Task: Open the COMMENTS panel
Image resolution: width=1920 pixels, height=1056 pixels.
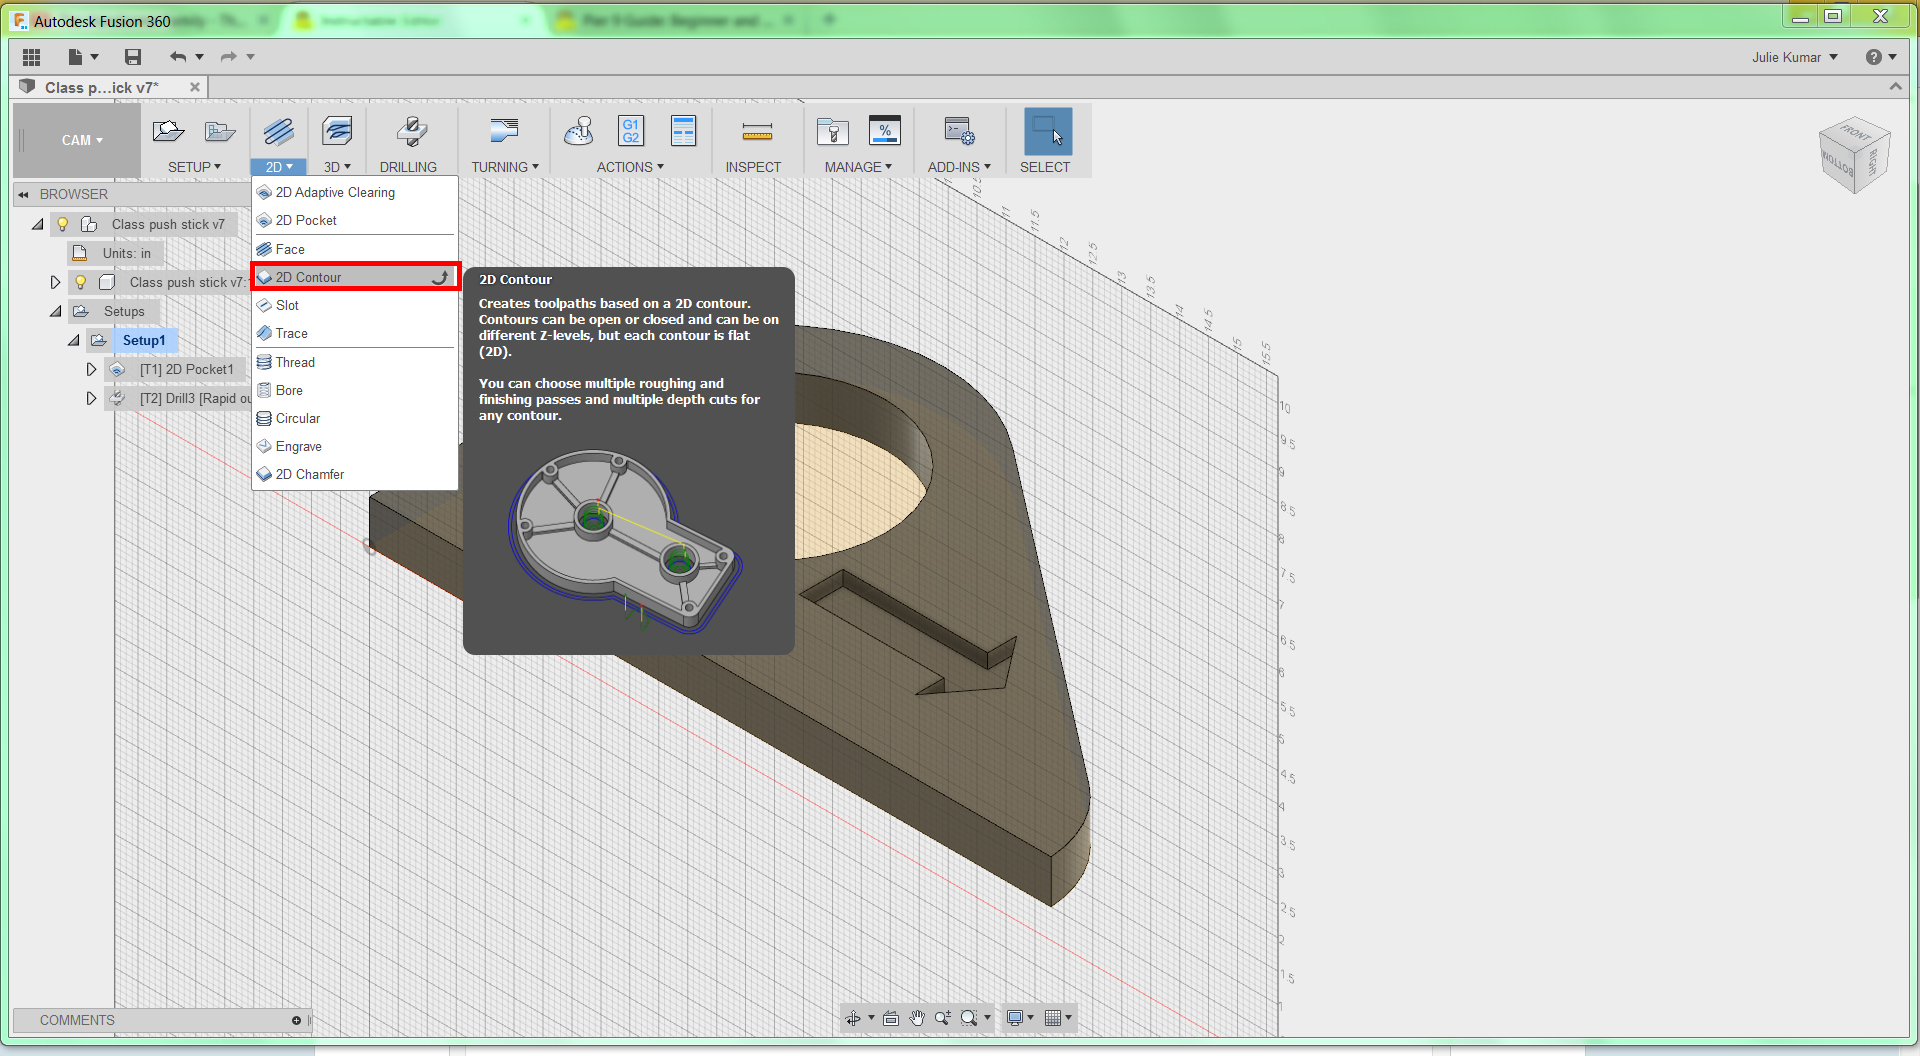Action: 76,1020
